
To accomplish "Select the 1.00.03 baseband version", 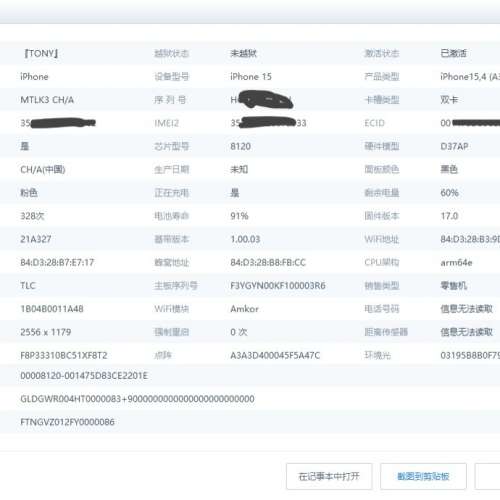I will tap(245, 239).
